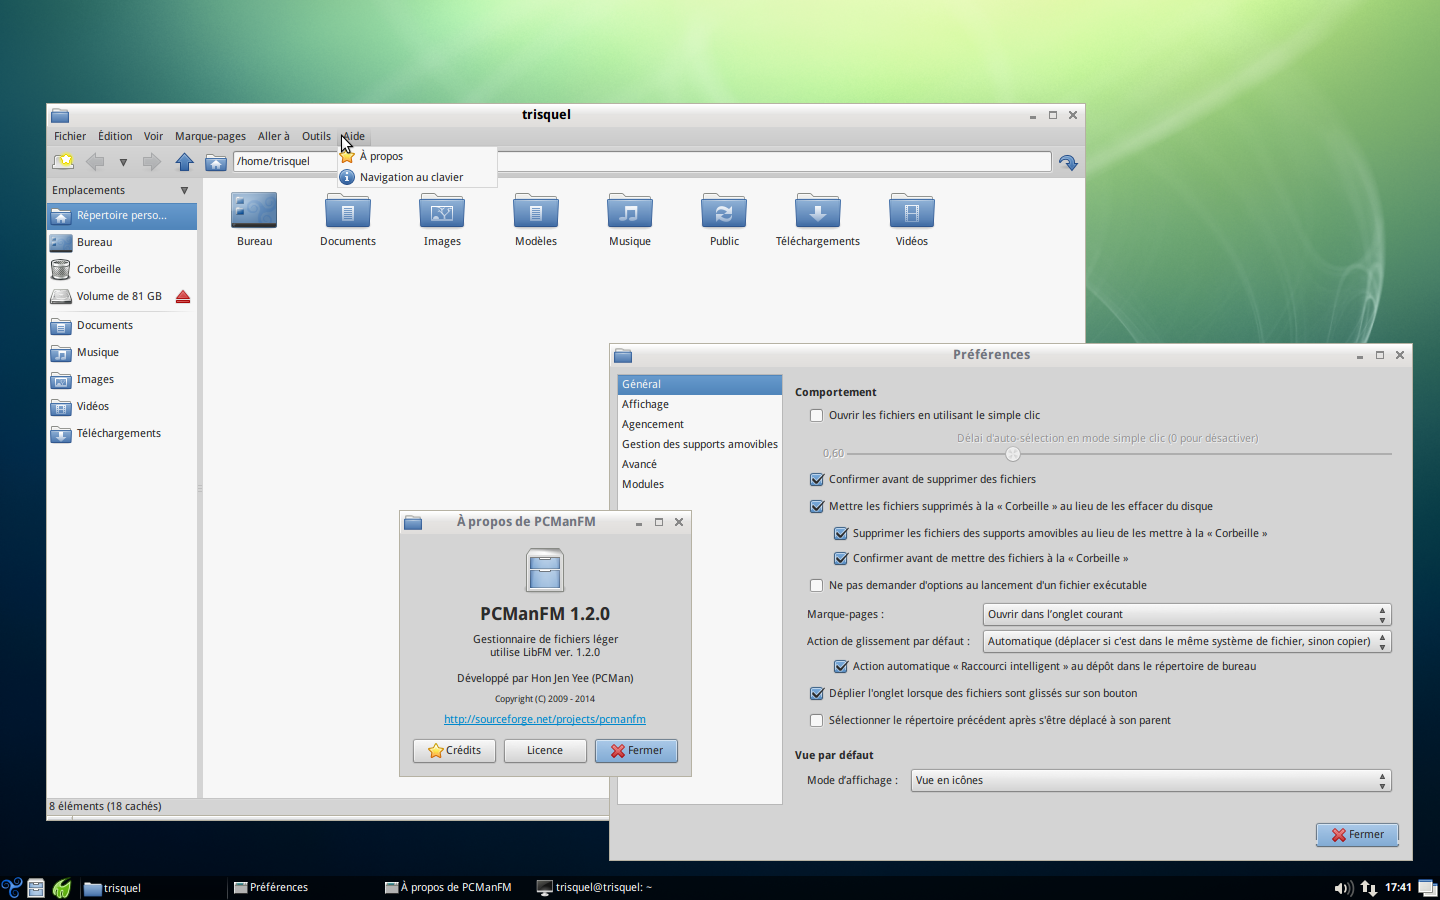
Task: Toggle Confirmer avant de supprimer des fichiers
Action: (817, 479)
